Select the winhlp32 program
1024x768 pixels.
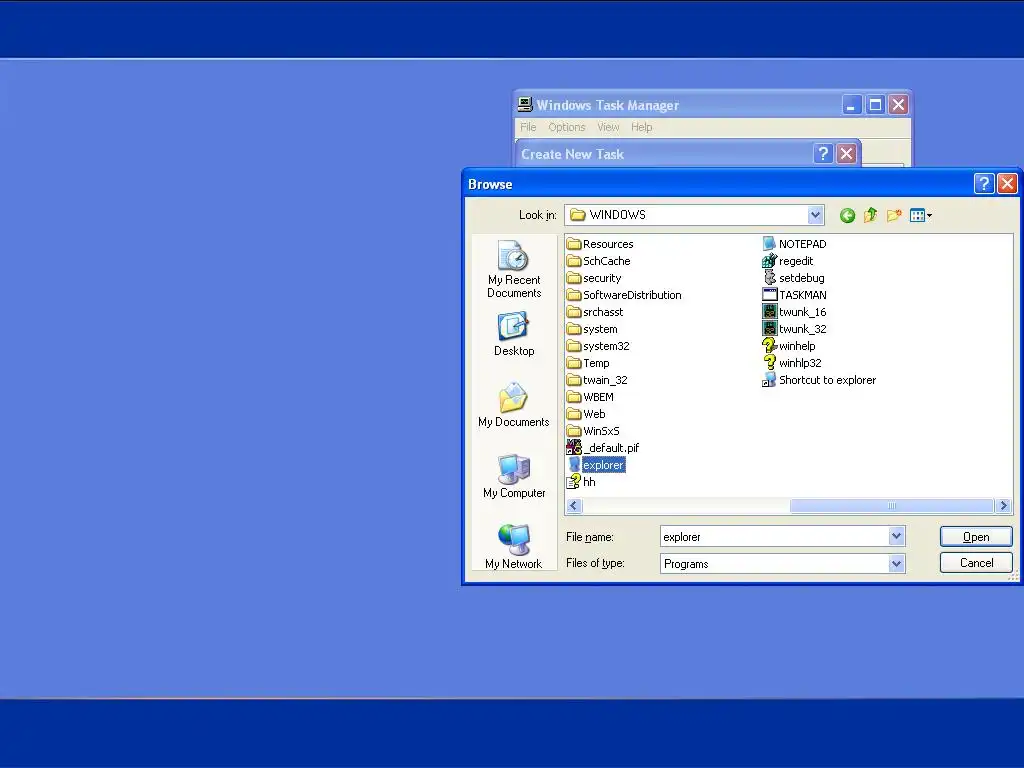tap(792, 362)
